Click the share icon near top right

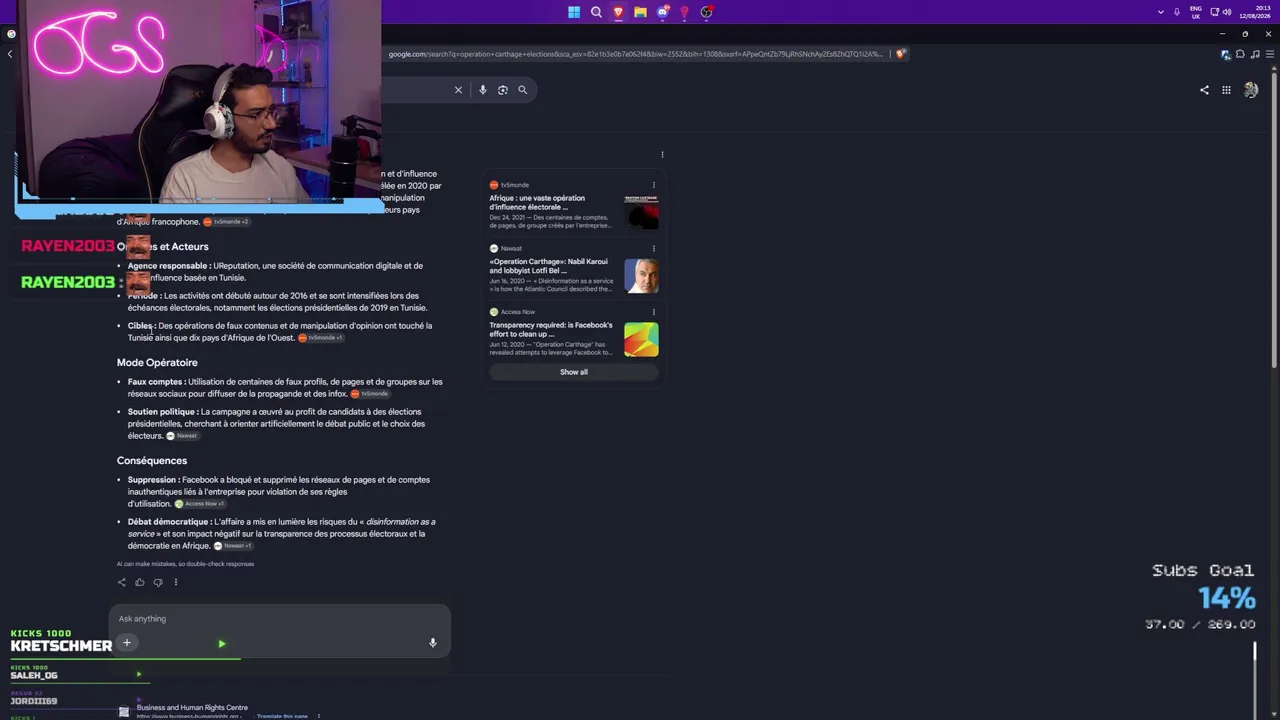point(1204,90)
